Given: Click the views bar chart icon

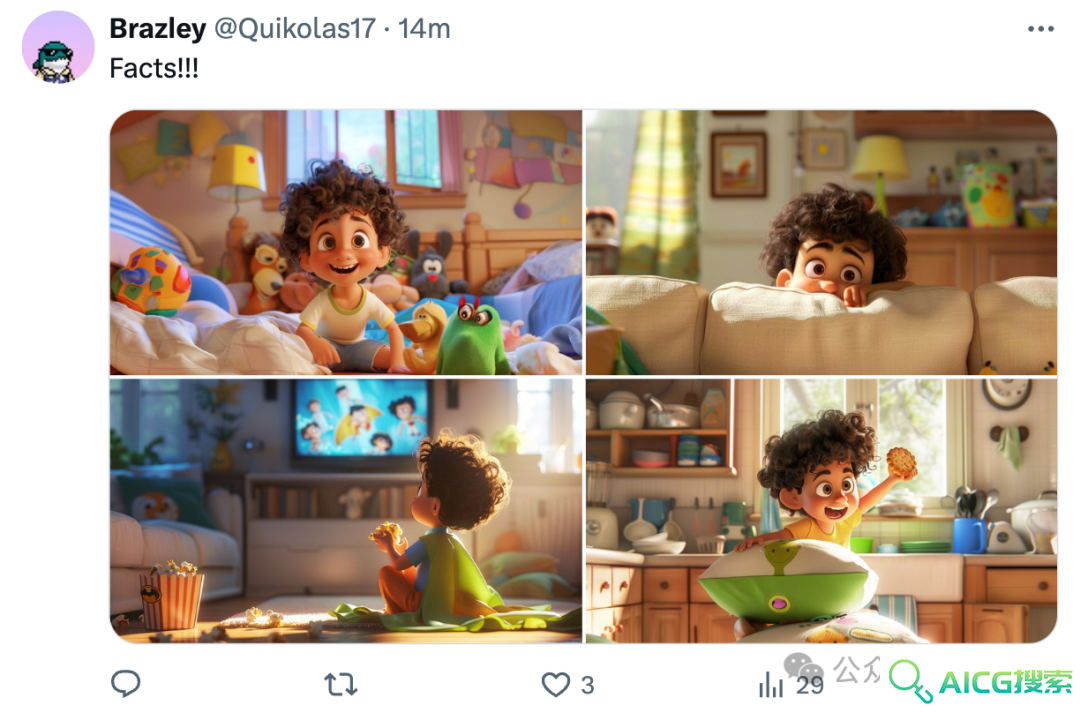Looking at the screenshot, I should point(771,685).
